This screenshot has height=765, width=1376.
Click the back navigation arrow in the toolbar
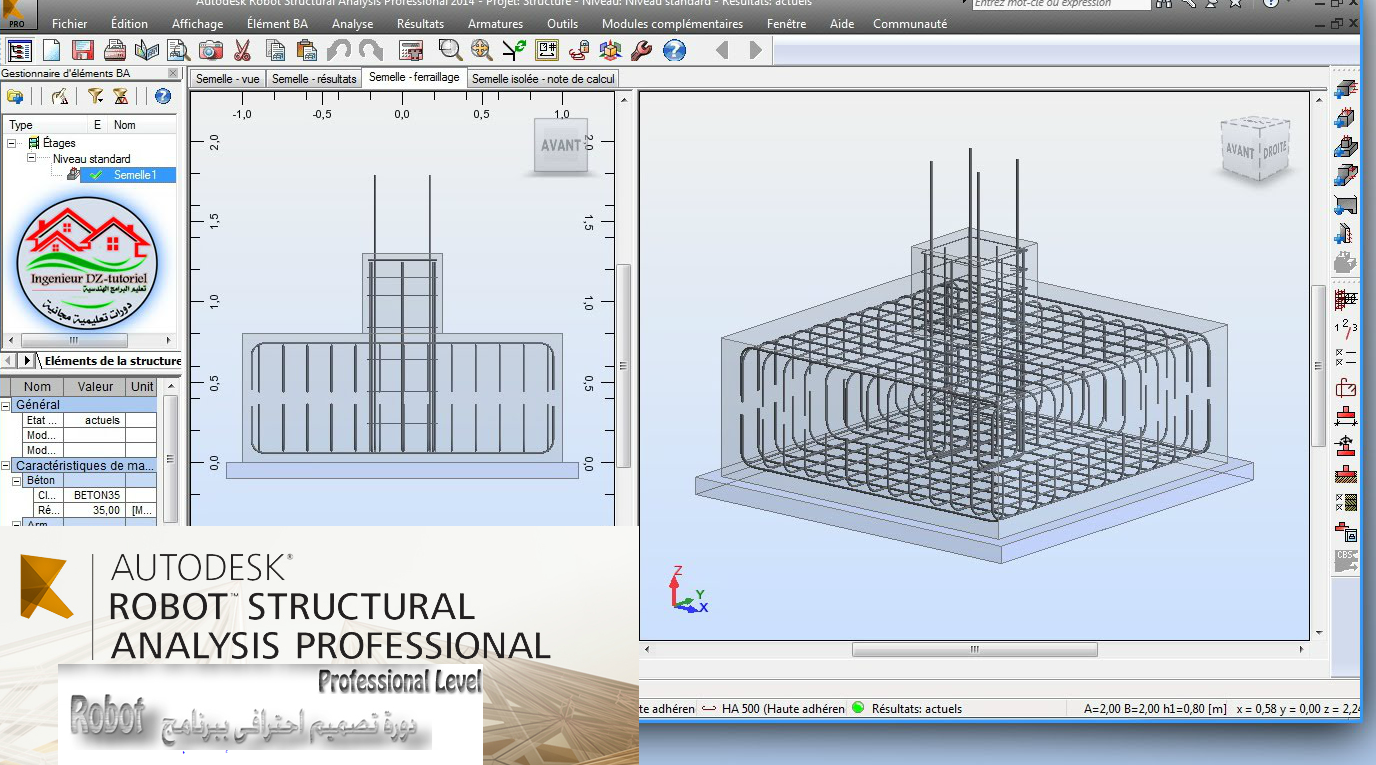click(x=722, y=50)
